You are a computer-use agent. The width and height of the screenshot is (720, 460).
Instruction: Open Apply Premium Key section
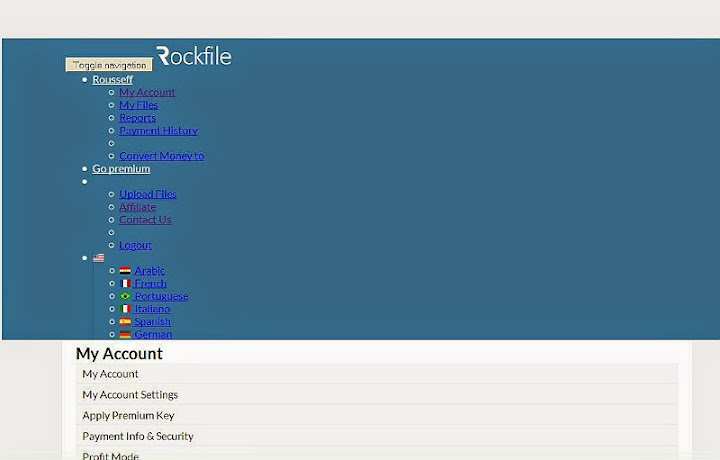pyautogui.click(x=128, y=415)
